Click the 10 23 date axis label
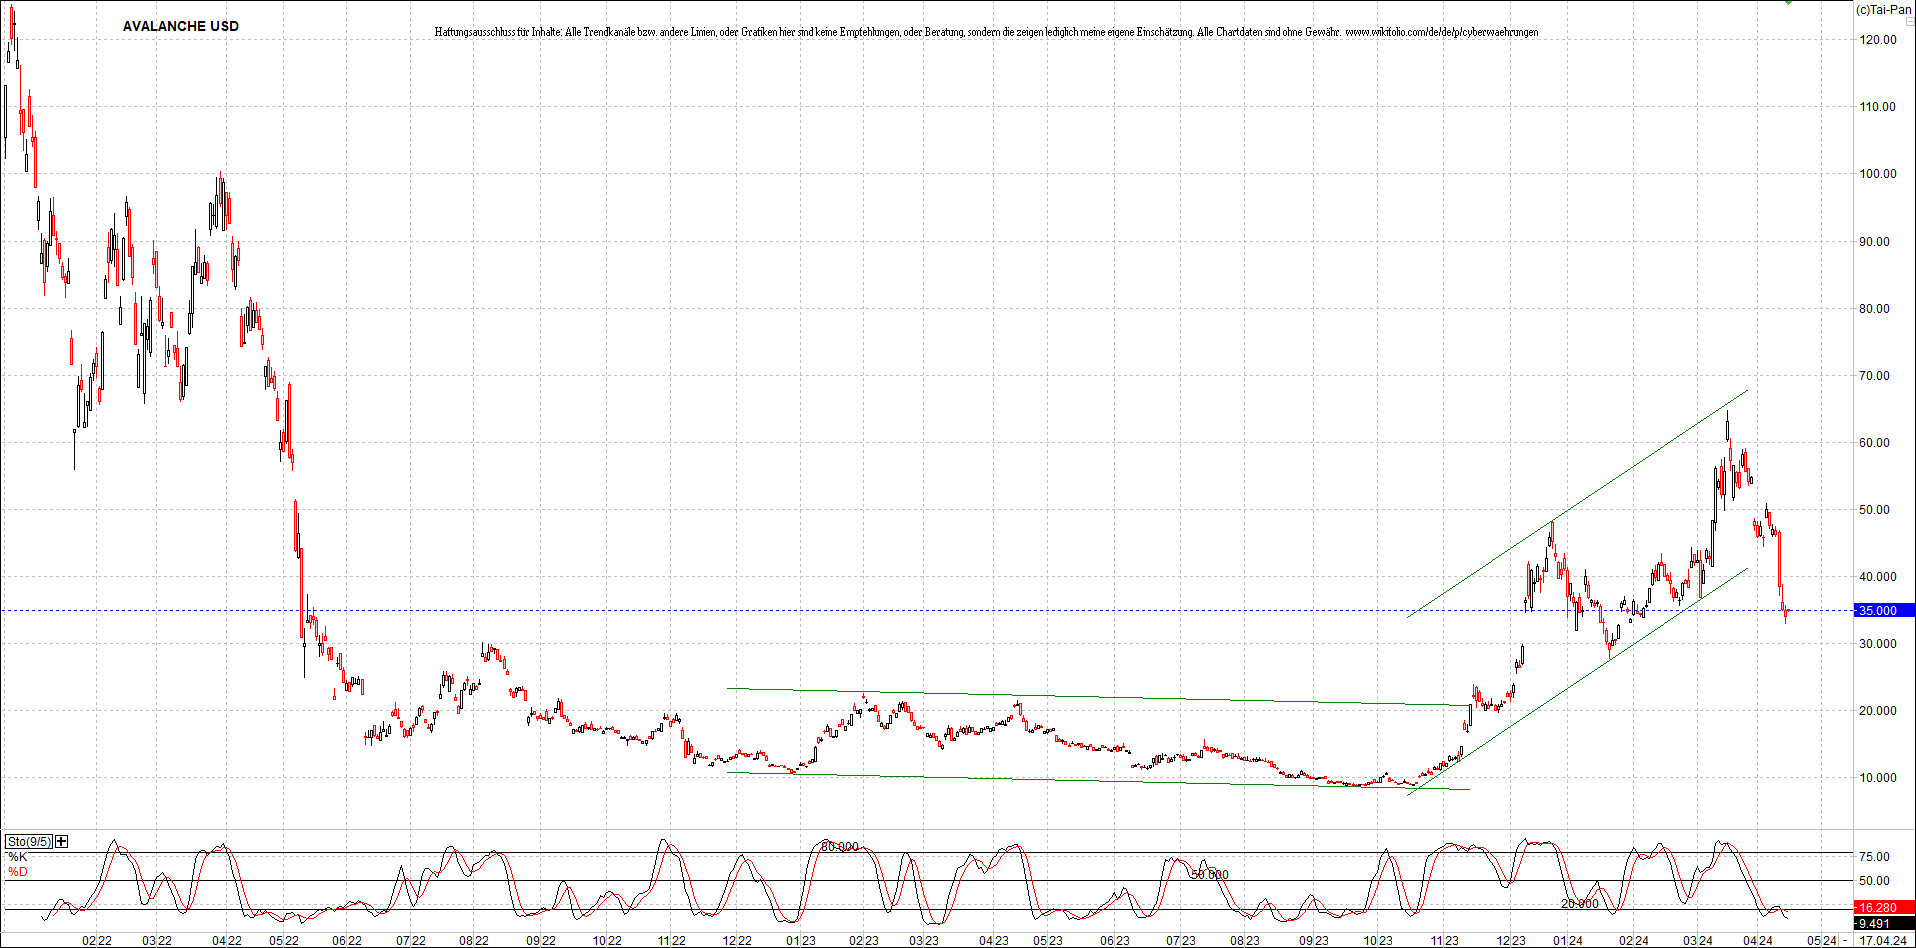The width and height of the screenshot is (1916, 948). tap(1378, 941)
